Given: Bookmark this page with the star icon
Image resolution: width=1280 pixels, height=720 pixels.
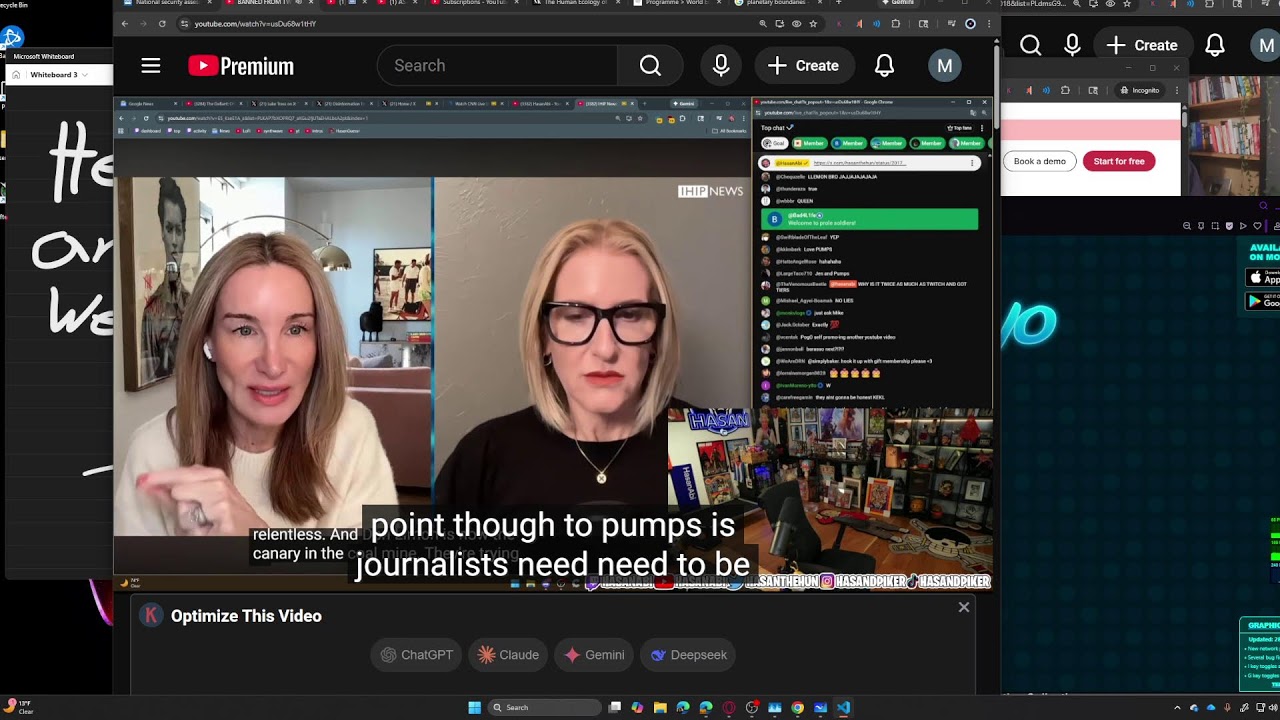Looking at the screenshot, I should click(813, 23).
